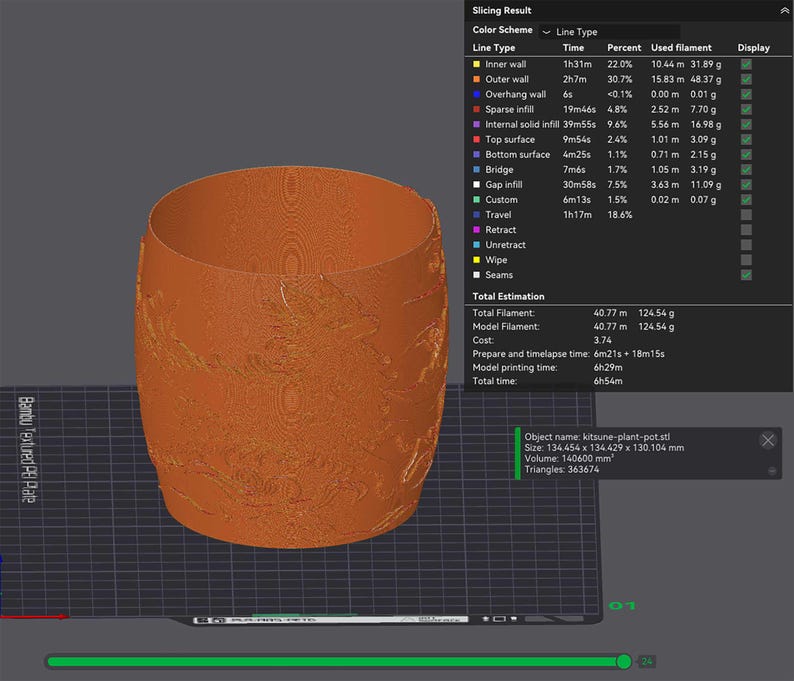Collapse the Slicing Result panel

(784, 11)
